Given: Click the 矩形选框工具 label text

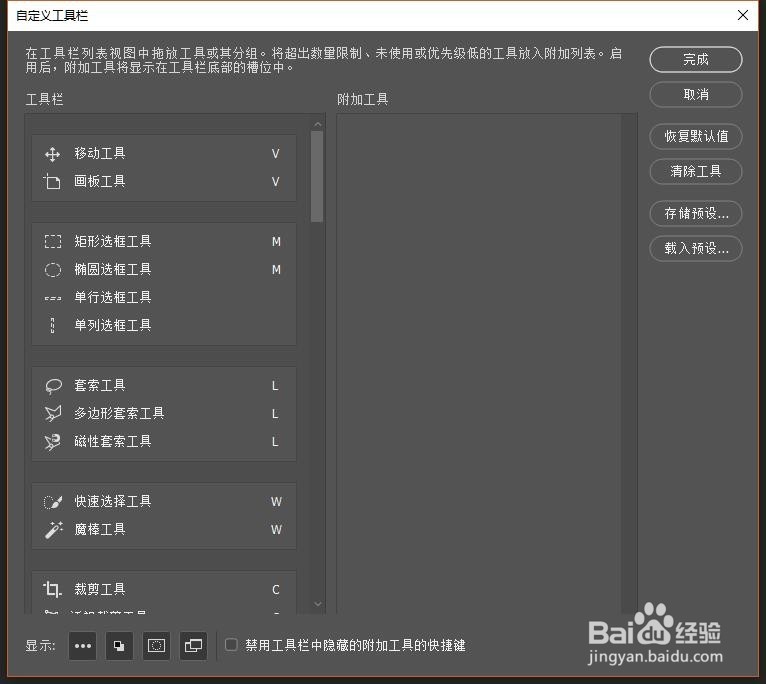Looking at the screenshot, I should click(113, 241).
